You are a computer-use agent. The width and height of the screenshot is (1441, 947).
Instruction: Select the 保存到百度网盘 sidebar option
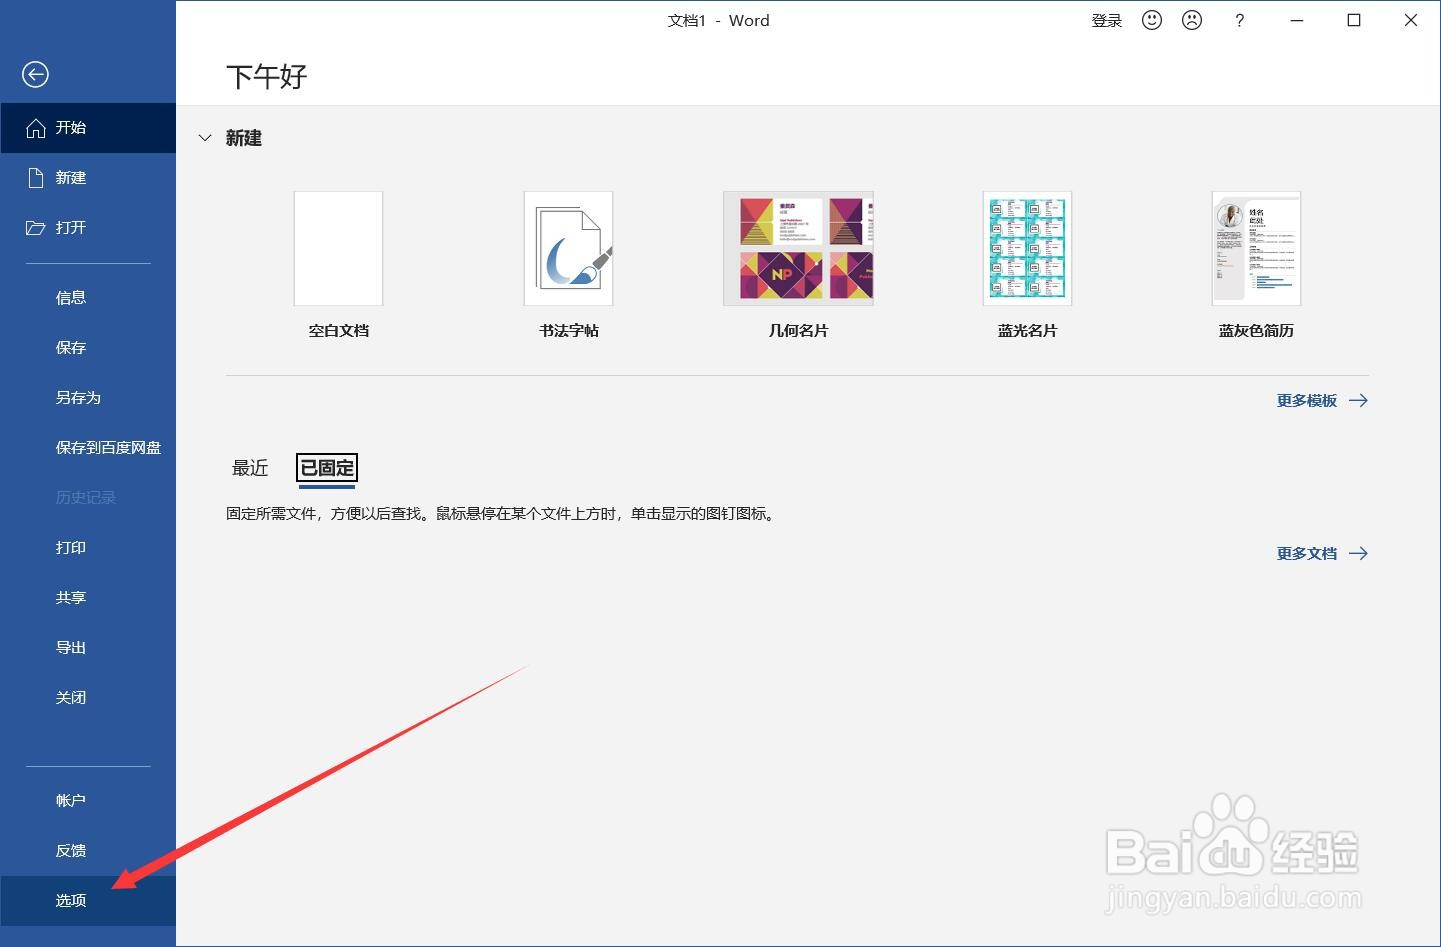(x=107, y=447)
